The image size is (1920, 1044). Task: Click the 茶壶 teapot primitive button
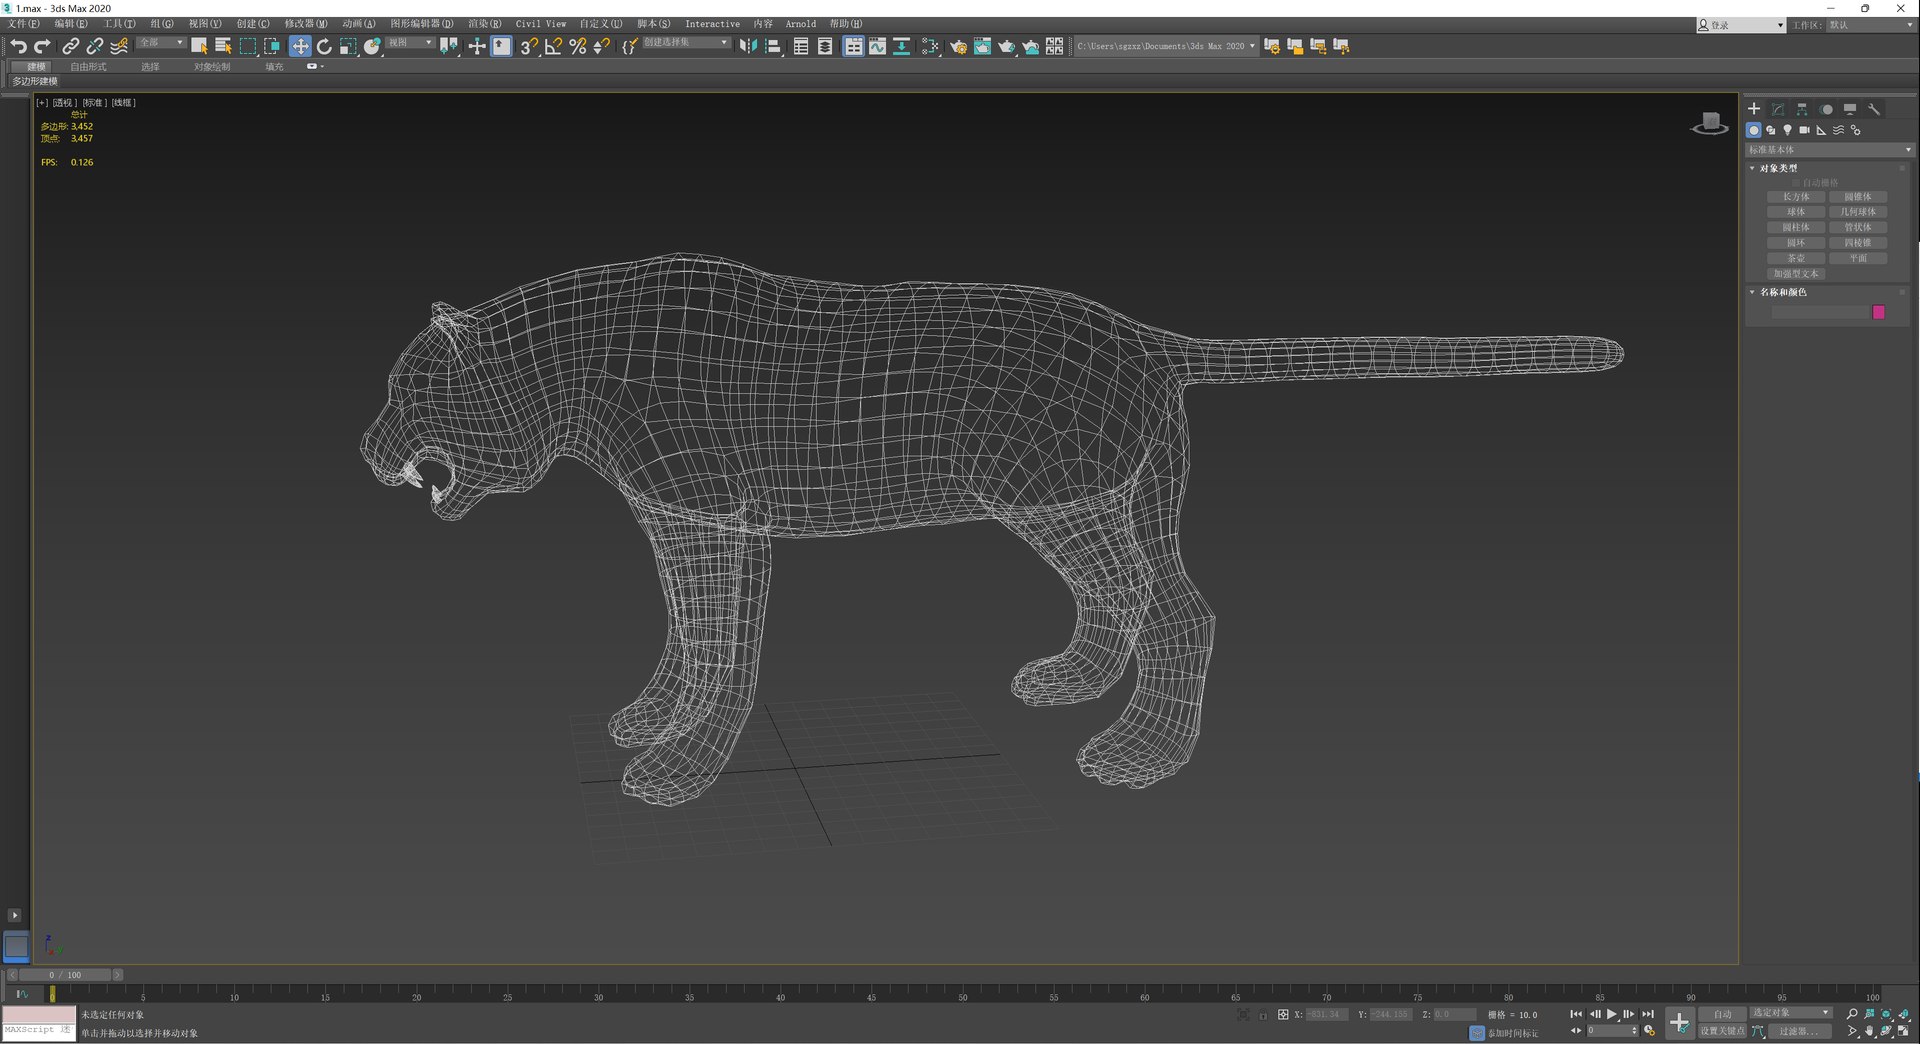tap(1796, 258)
